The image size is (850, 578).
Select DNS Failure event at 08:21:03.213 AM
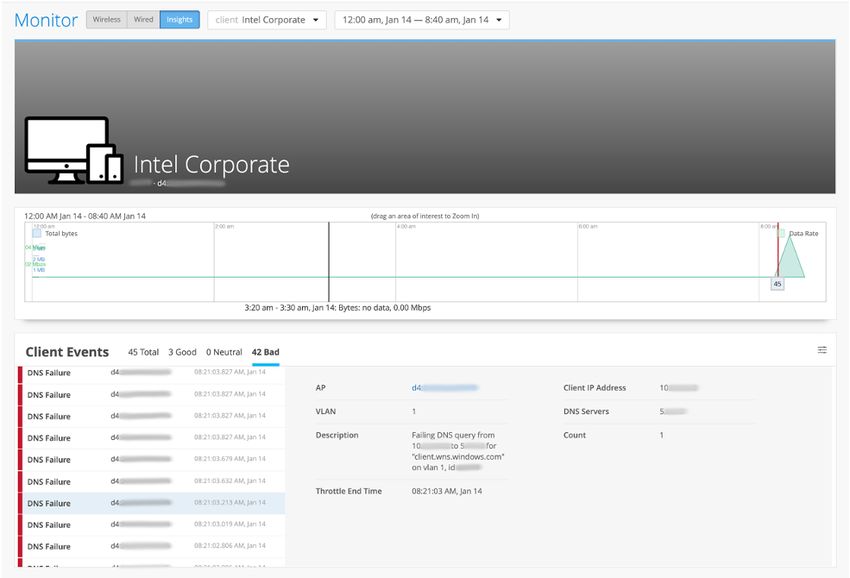point(154,503)
